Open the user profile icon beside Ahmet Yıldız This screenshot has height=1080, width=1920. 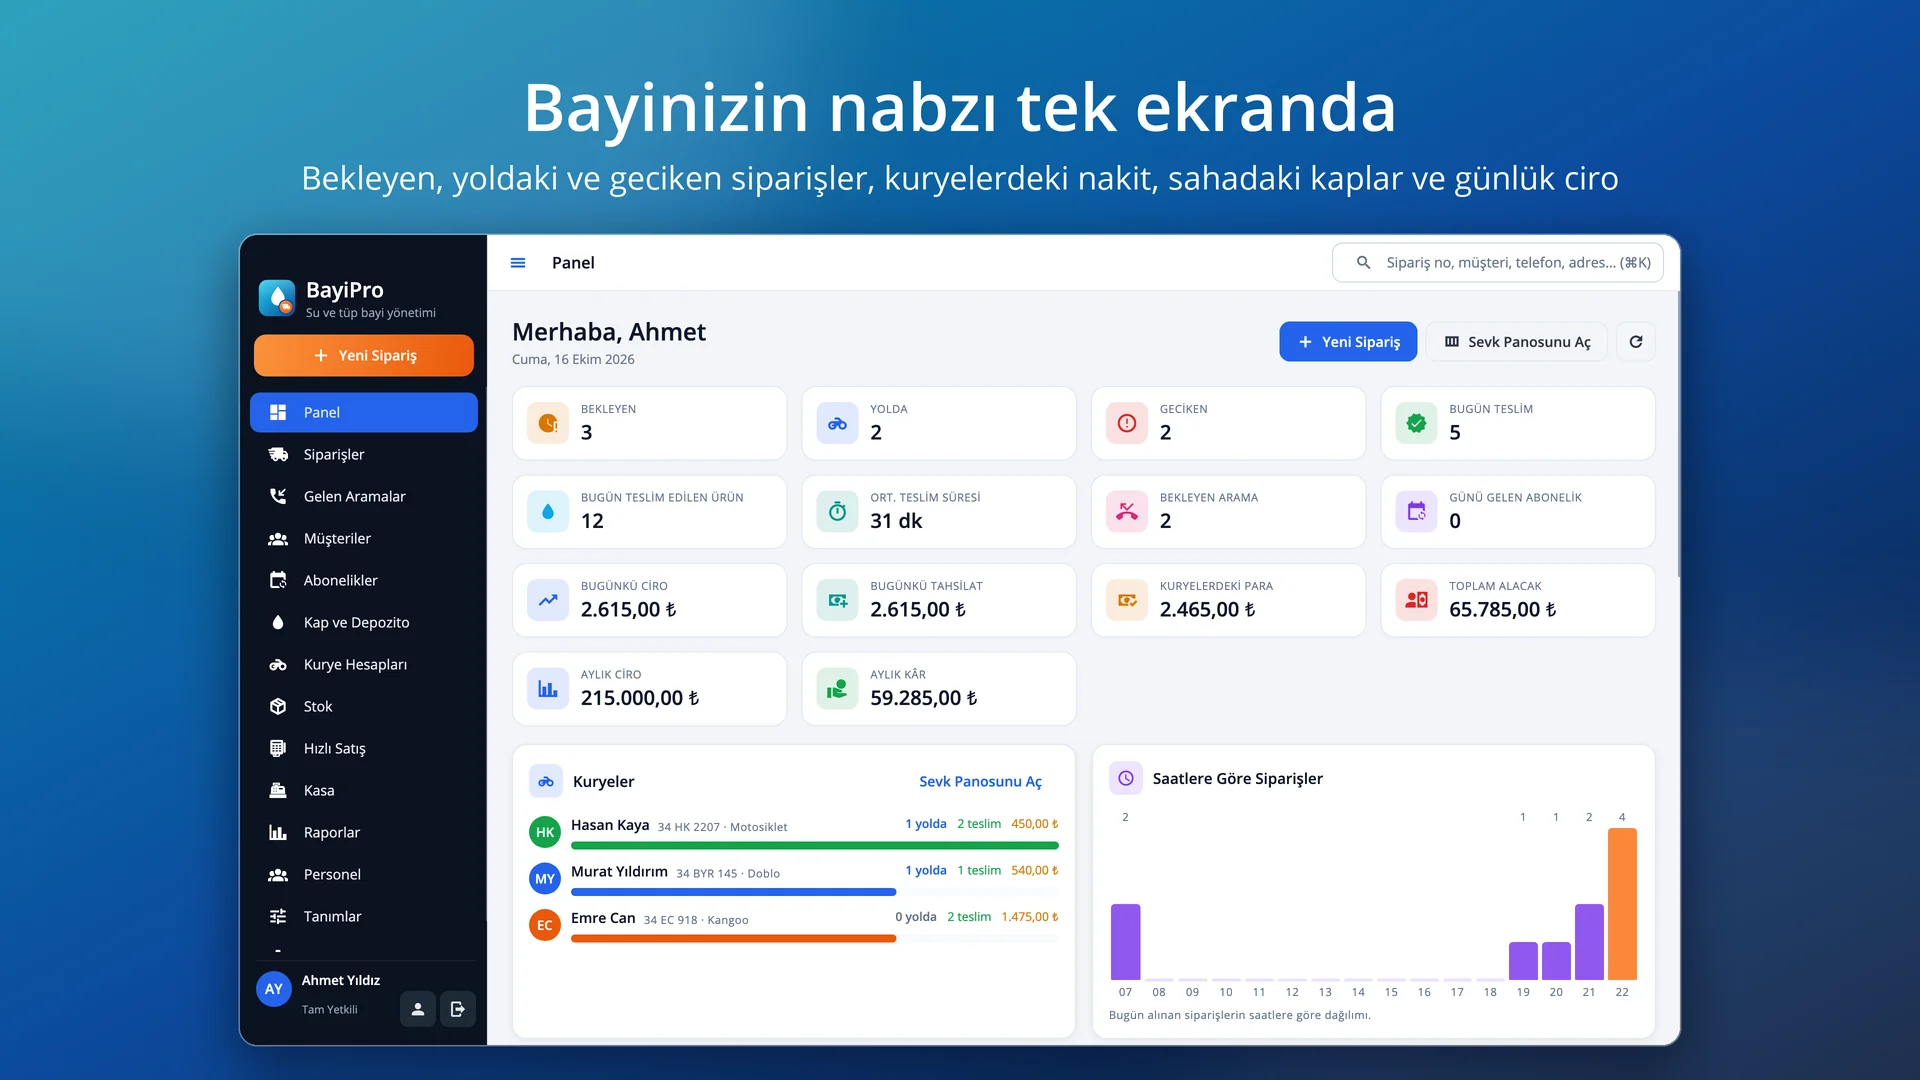pos(418,1009)
